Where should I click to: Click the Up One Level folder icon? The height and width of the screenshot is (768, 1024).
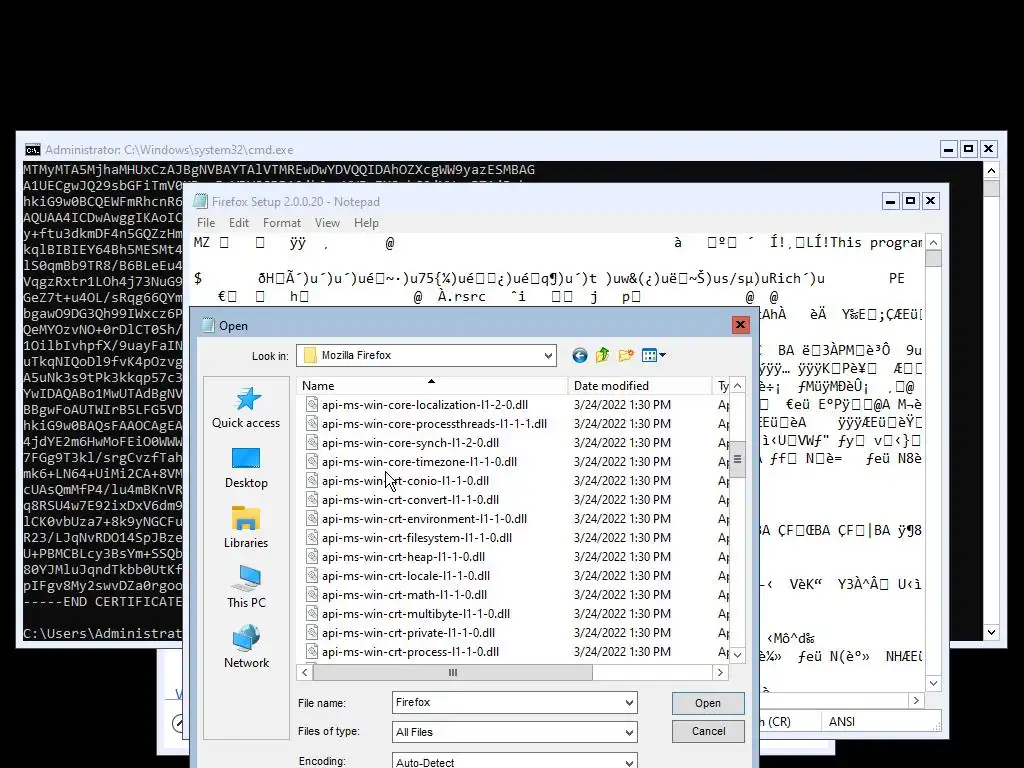point(602,355)
